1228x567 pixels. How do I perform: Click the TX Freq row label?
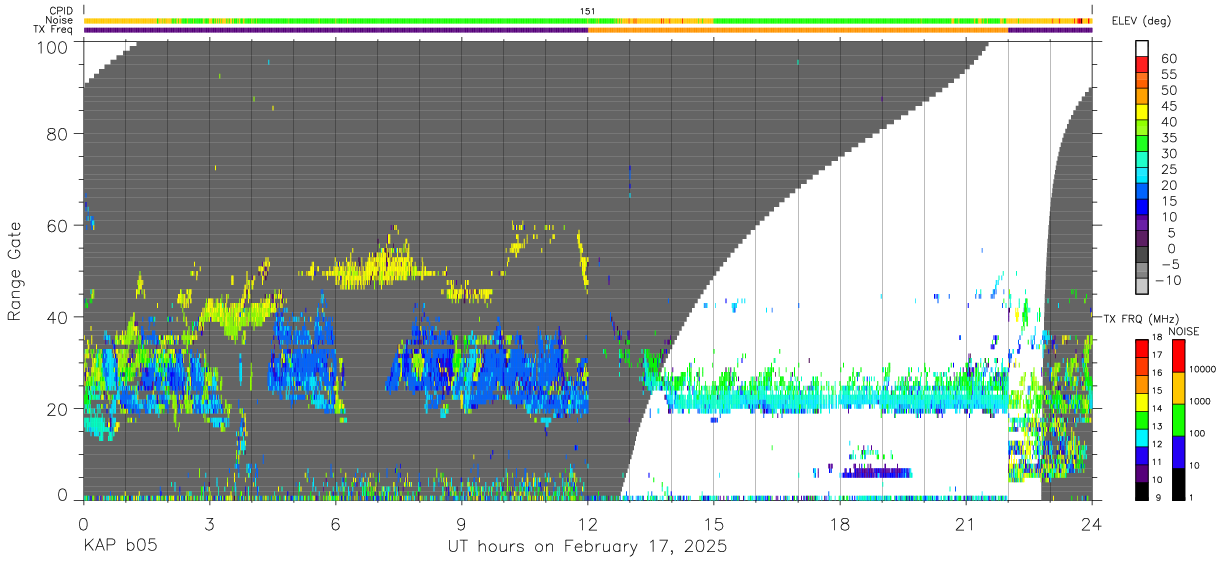pos(53,29)
